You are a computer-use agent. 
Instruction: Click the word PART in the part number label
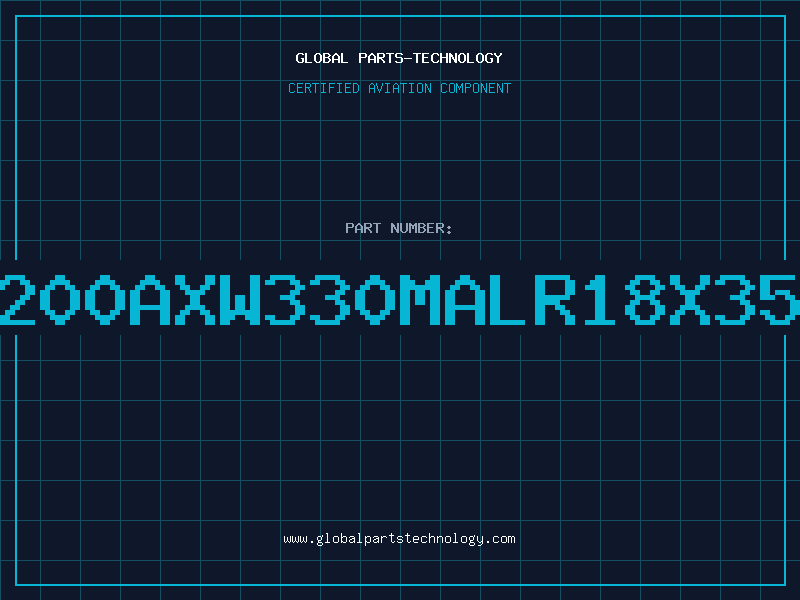coord(363,228)
